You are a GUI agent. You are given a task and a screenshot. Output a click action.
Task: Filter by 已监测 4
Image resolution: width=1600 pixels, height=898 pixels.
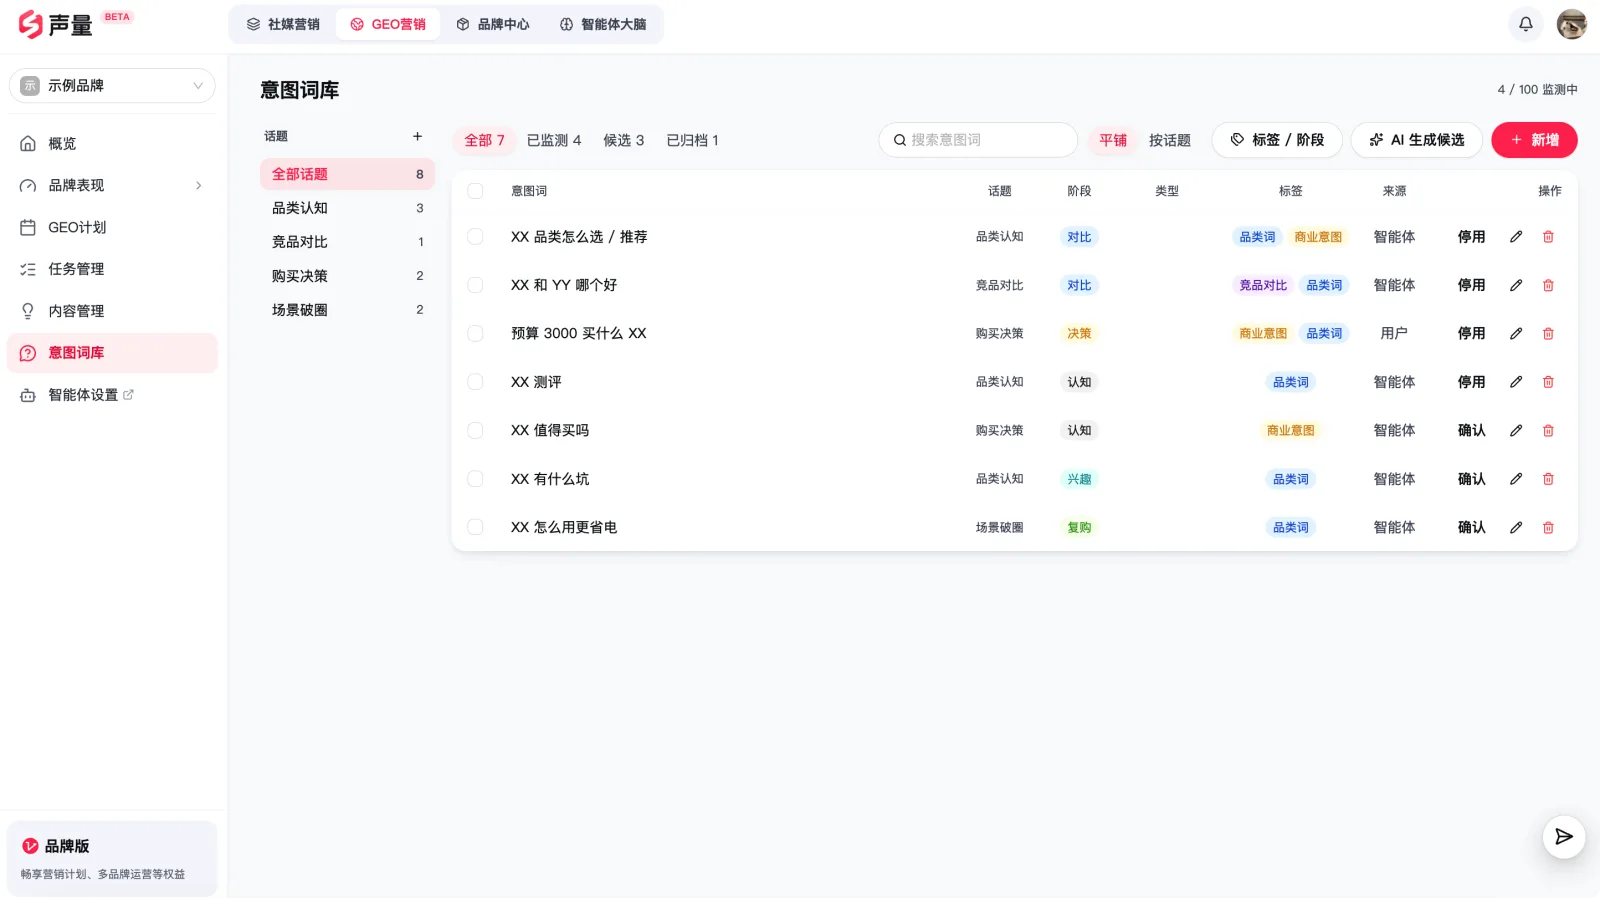click(x=554, y=140)
